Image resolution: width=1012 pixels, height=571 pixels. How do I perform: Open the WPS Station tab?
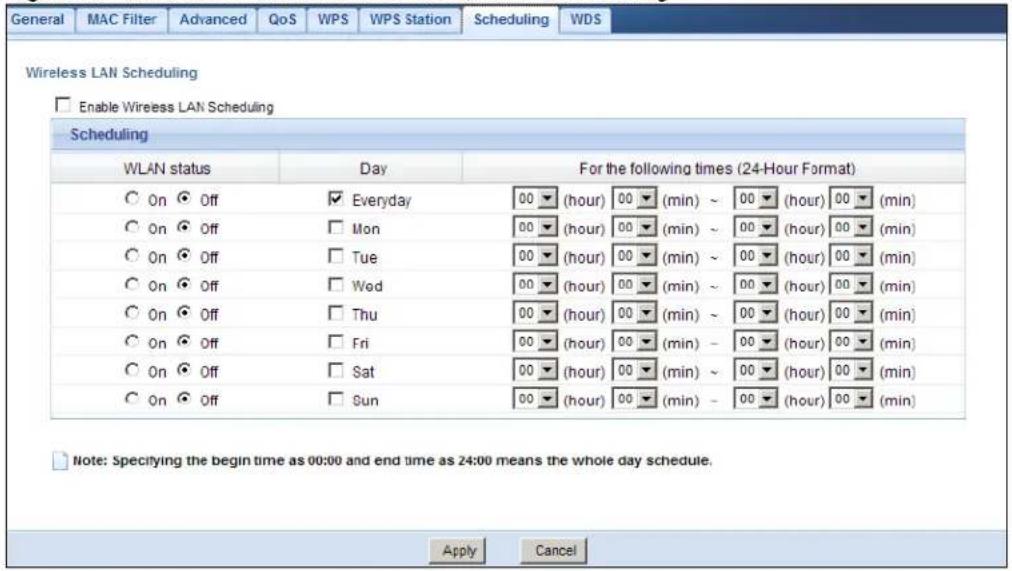click(410, 19)
